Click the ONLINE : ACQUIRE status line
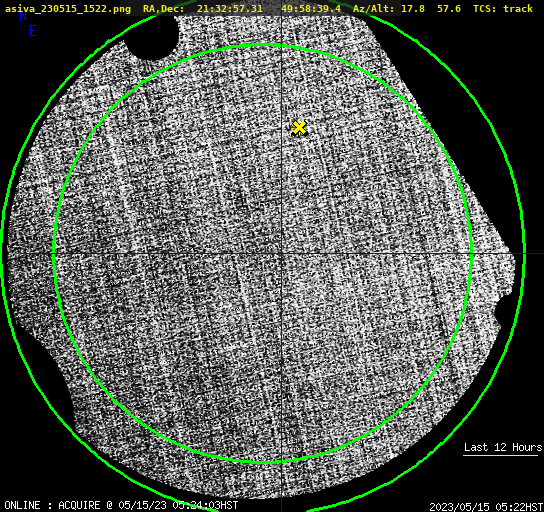Screen dimensions: 544x512 pyautogui.click(x=121, y=505)
